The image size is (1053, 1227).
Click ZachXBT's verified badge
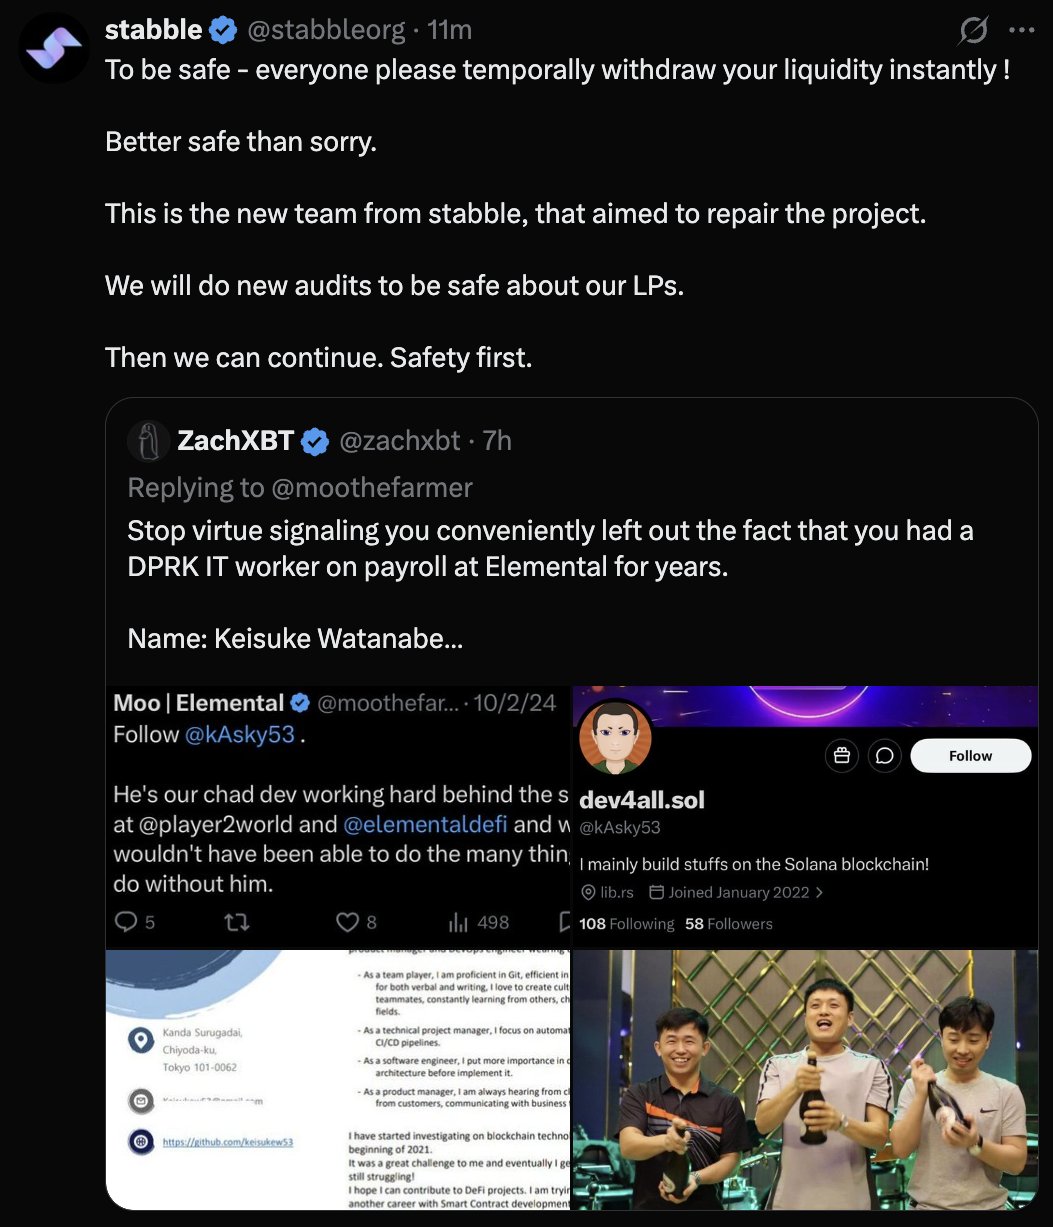(x=315, y=441)
